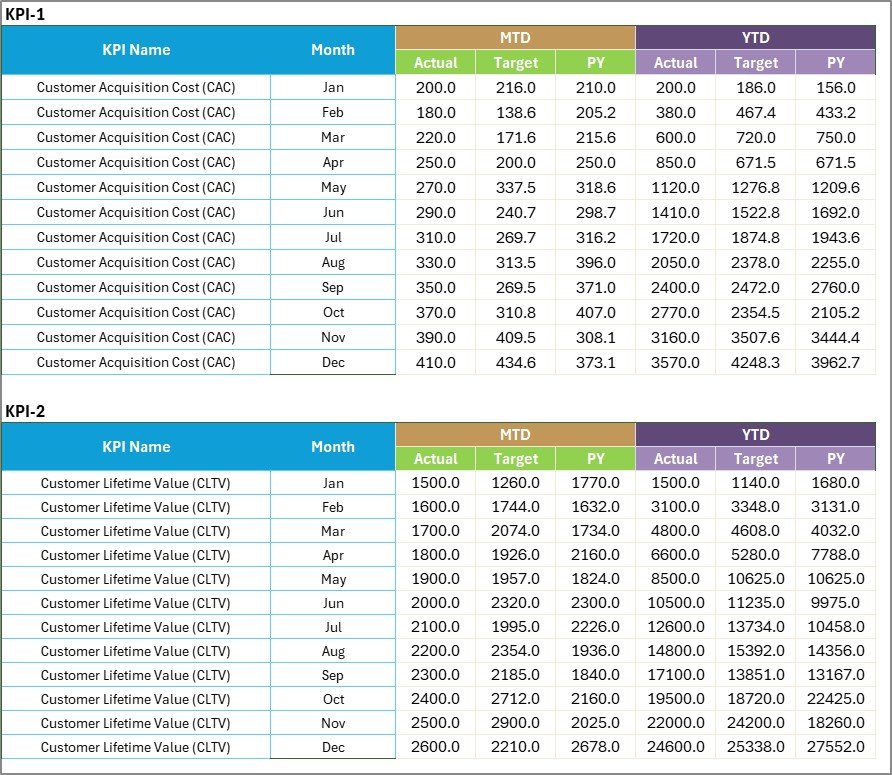Select the Month header in KPI-2 table
Image resolution: width=892 pixels, height=775 pixels.
click(333, 447)
